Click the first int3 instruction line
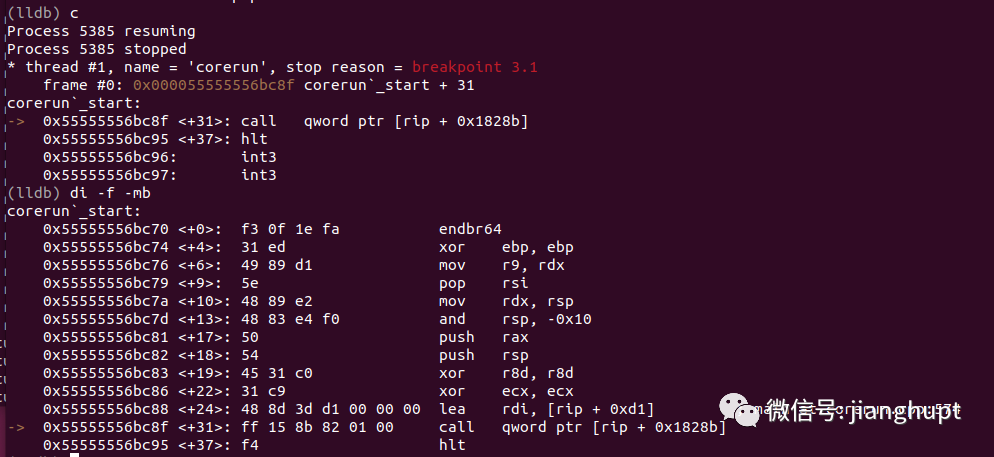 (160, 157)
